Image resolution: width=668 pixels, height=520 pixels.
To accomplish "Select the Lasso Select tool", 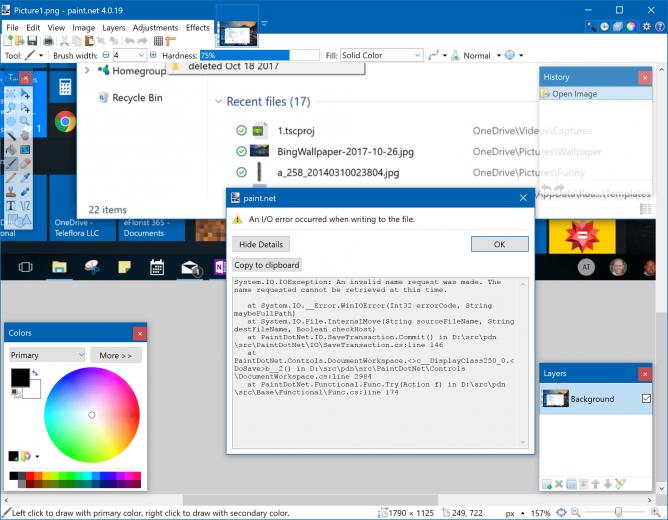I will pyautogui.click(x=11, y=108).
